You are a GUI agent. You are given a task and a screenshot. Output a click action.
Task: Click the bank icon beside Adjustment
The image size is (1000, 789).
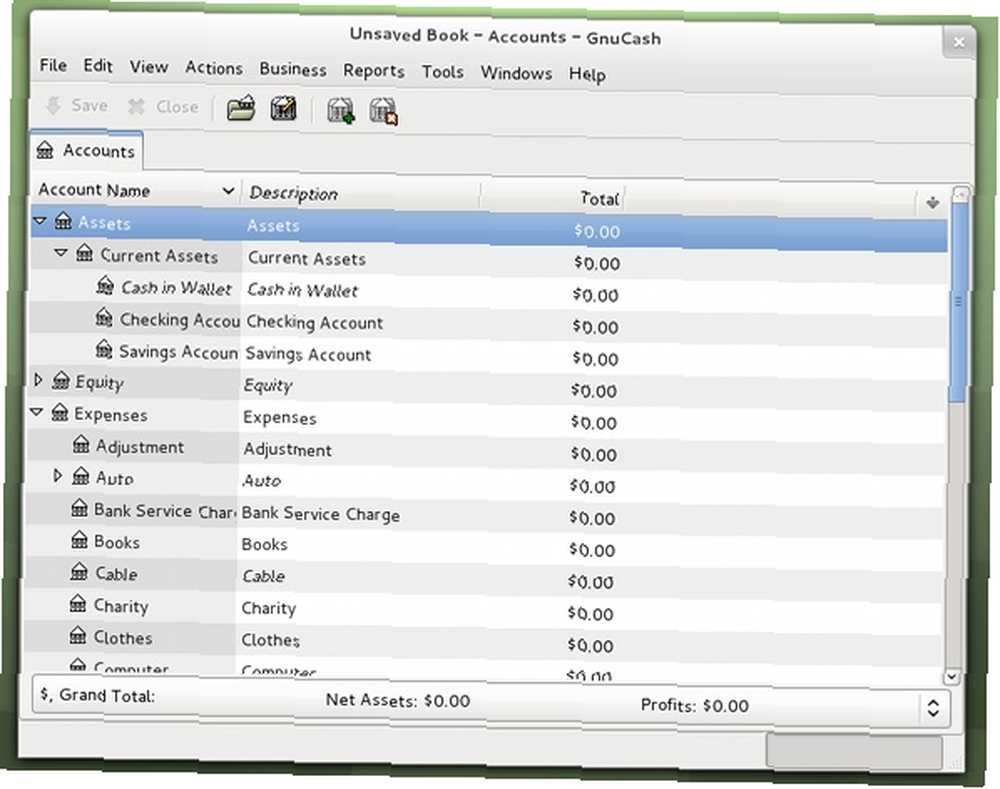click(81, 445)
